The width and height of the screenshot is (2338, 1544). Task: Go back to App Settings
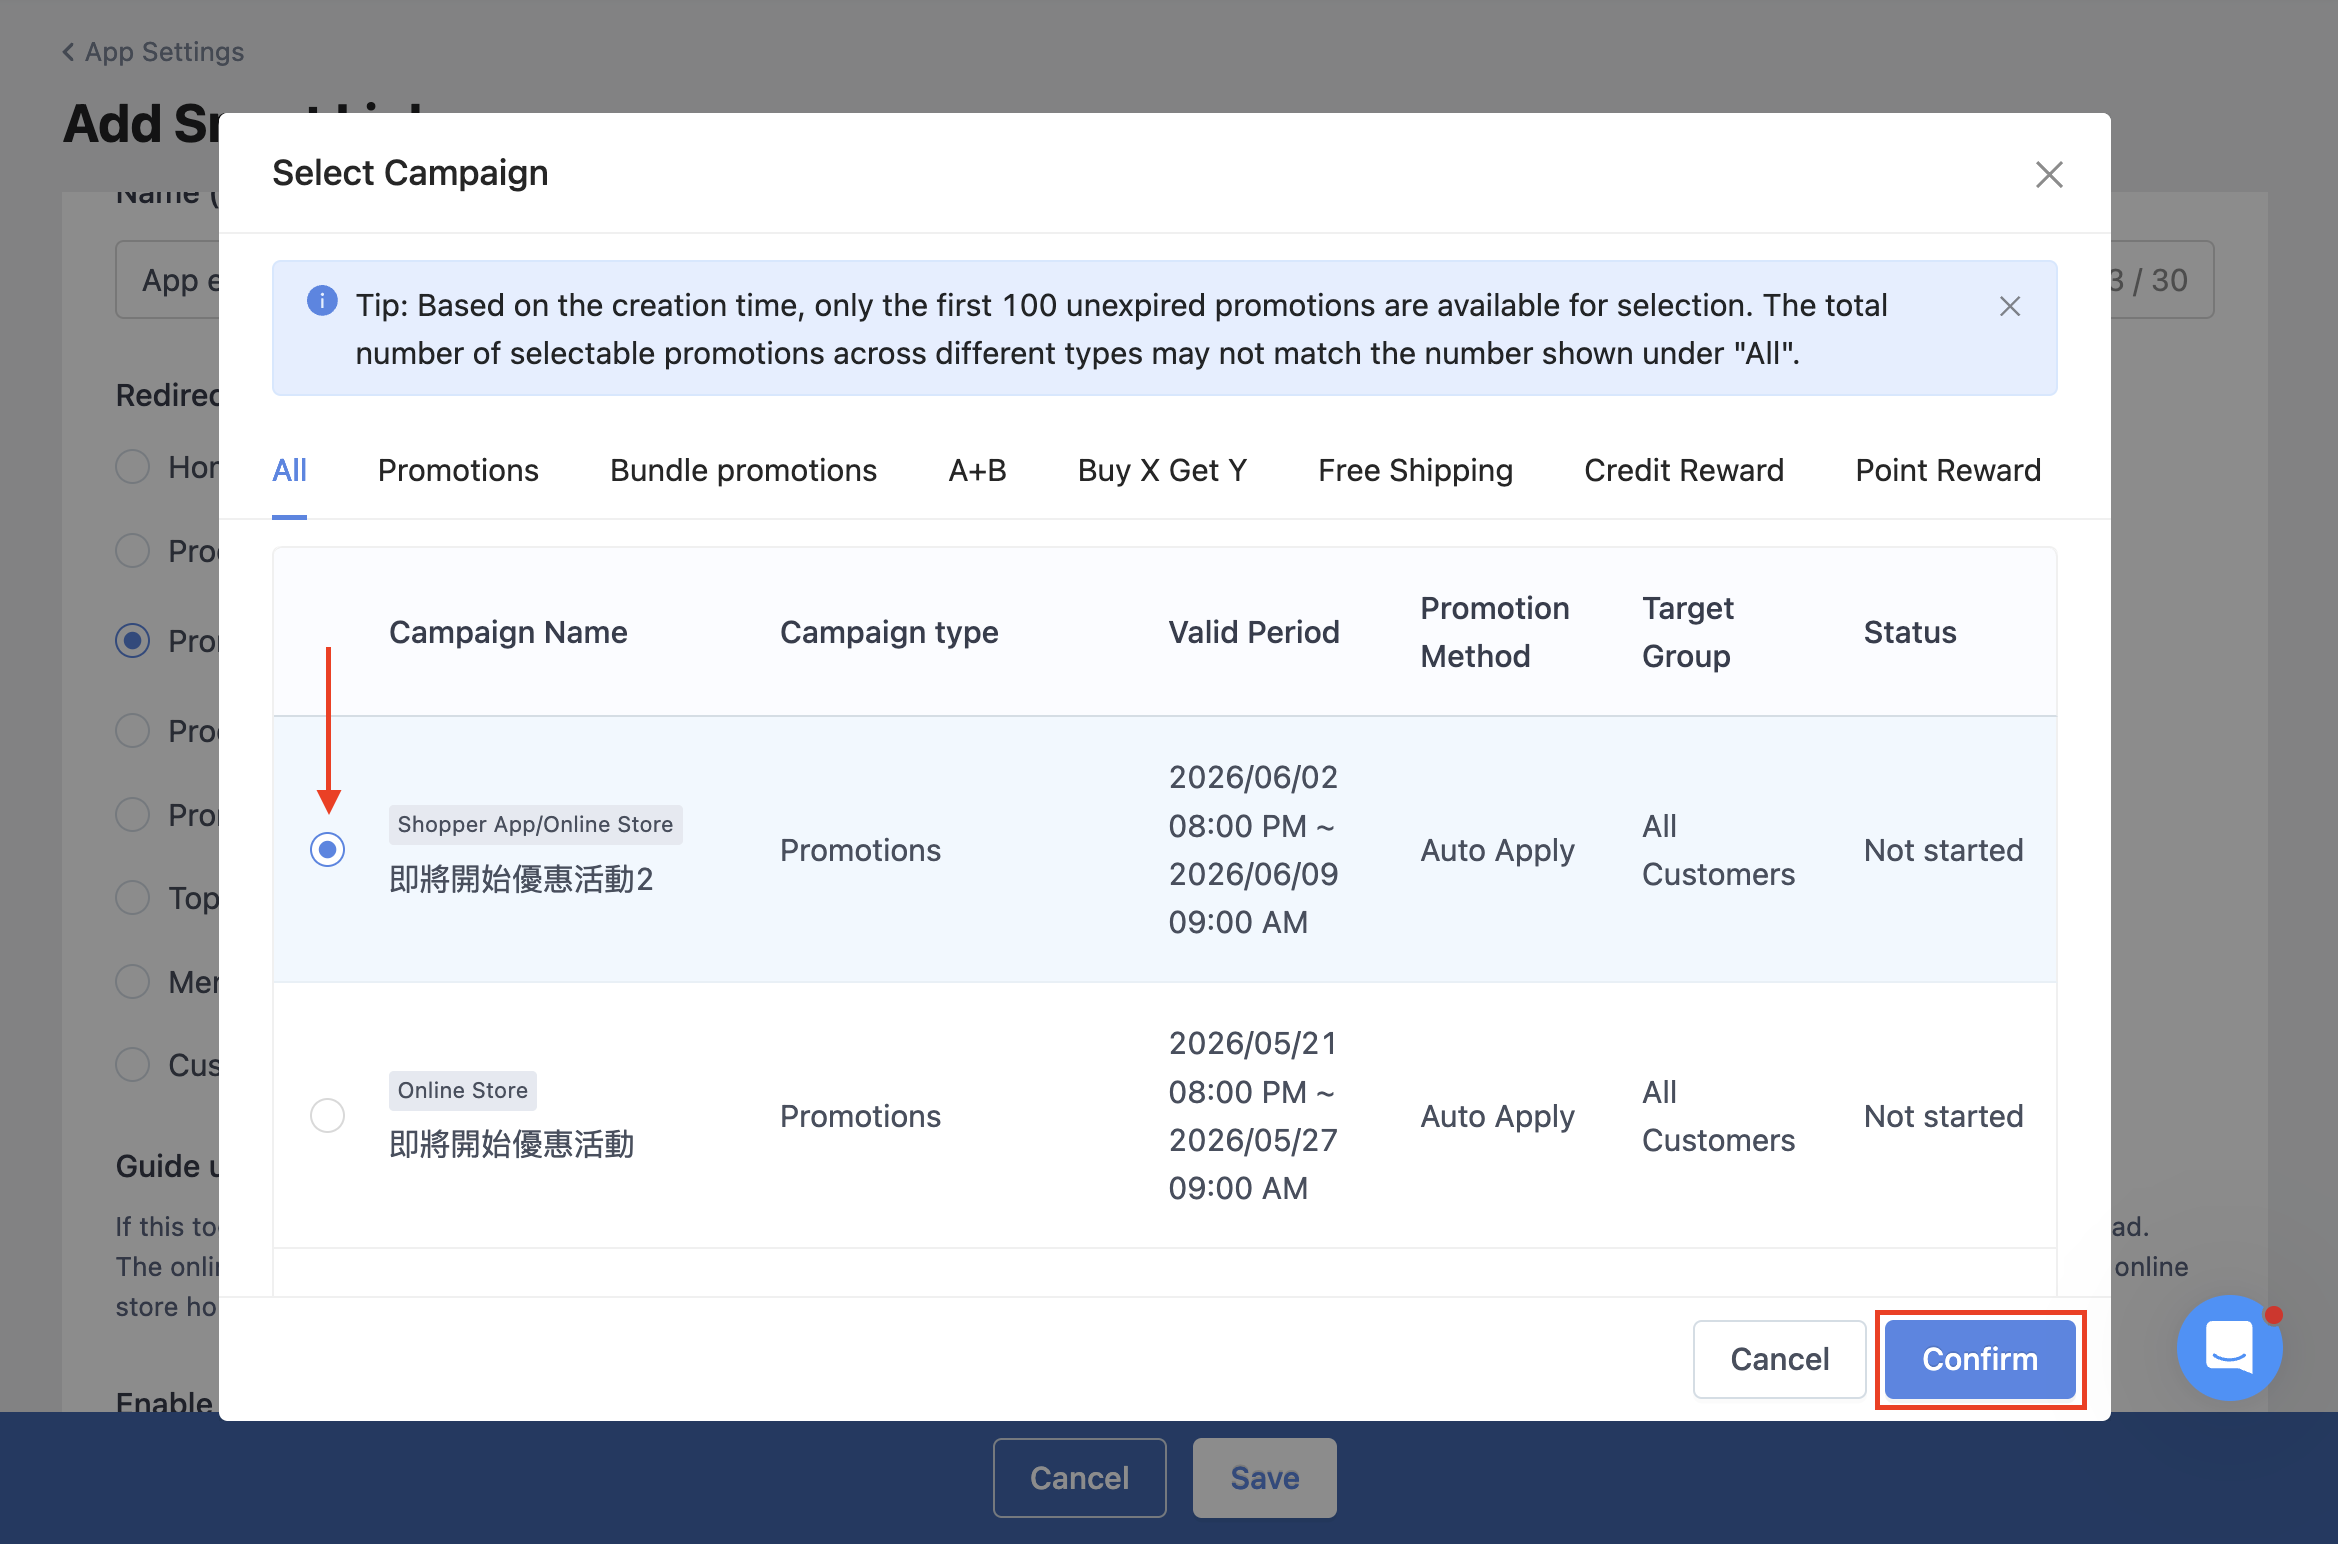[x=153, y=52]
